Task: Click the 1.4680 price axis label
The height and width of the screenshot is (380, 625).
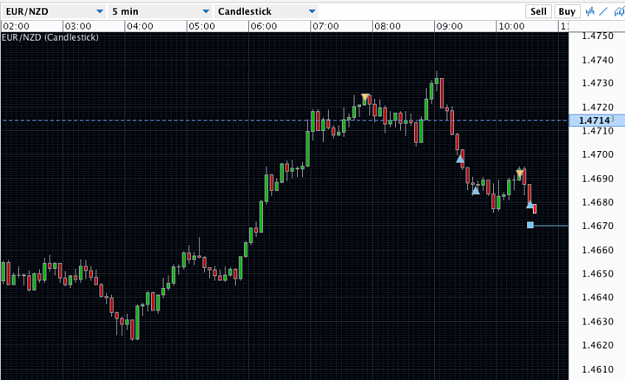Action: 597,202
